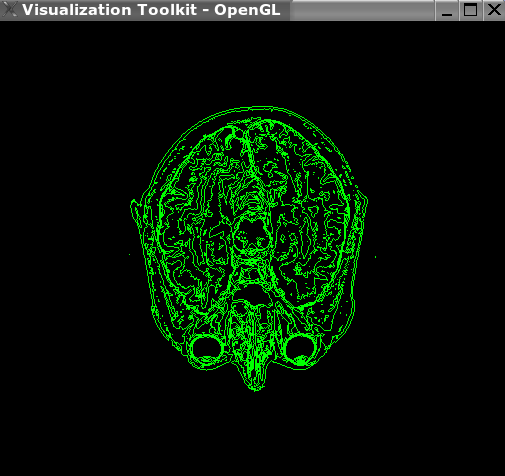
Task: Click the left ear outline
Action: pyautogui.click(x=136, y=212)
